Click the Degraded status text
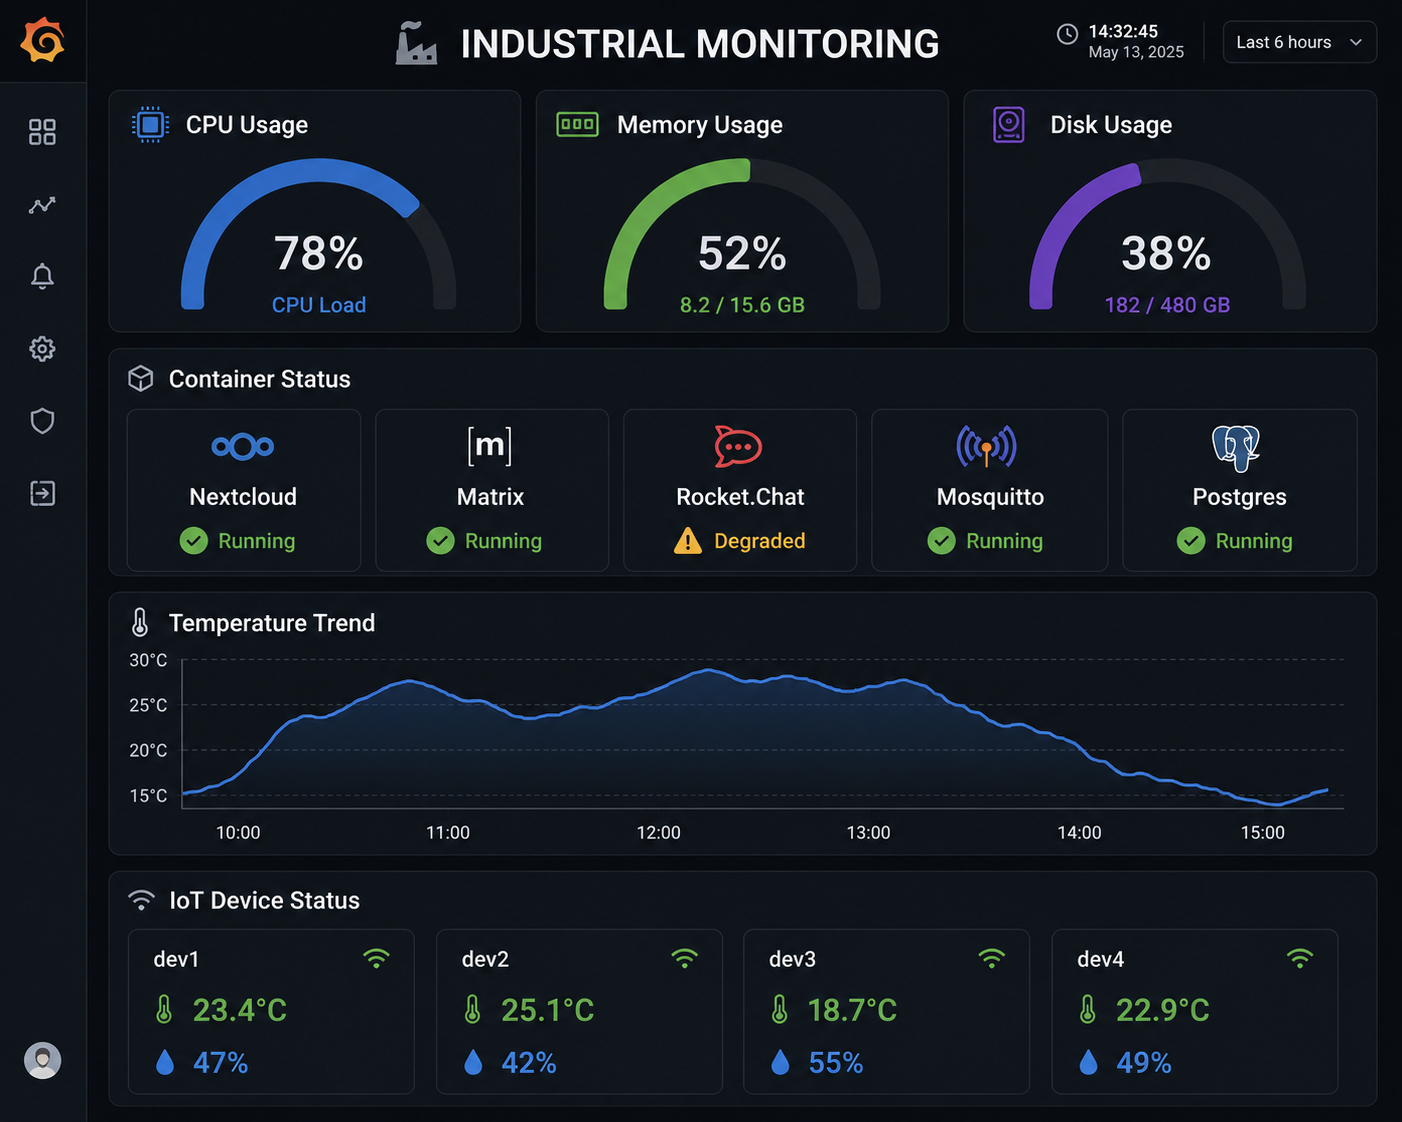This screenshot has height=1122, width=1402. tap(759, 541)
